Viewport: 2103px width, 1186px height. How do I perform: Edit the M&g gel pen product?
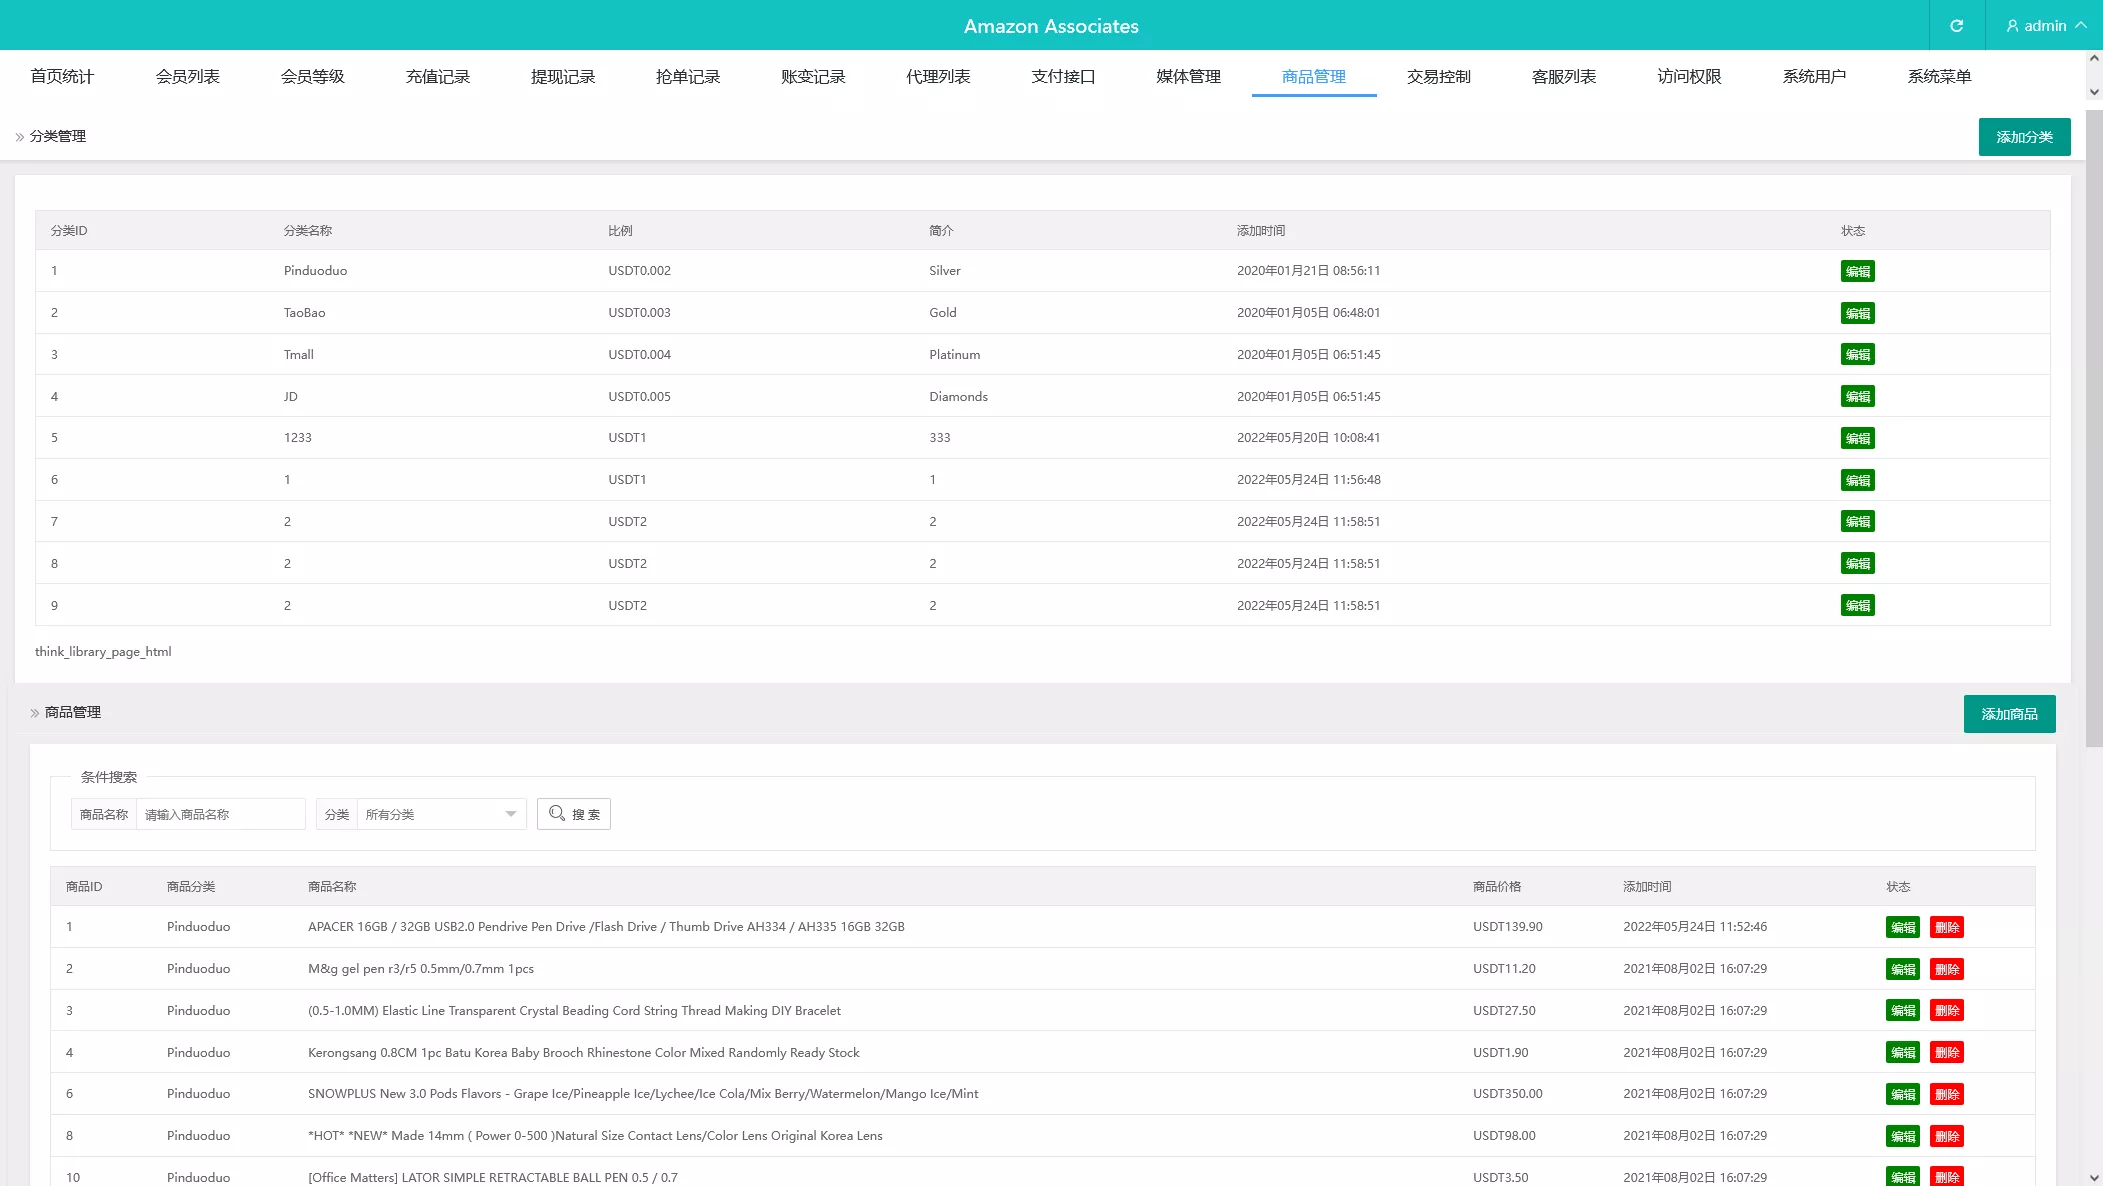(1902, 969)
